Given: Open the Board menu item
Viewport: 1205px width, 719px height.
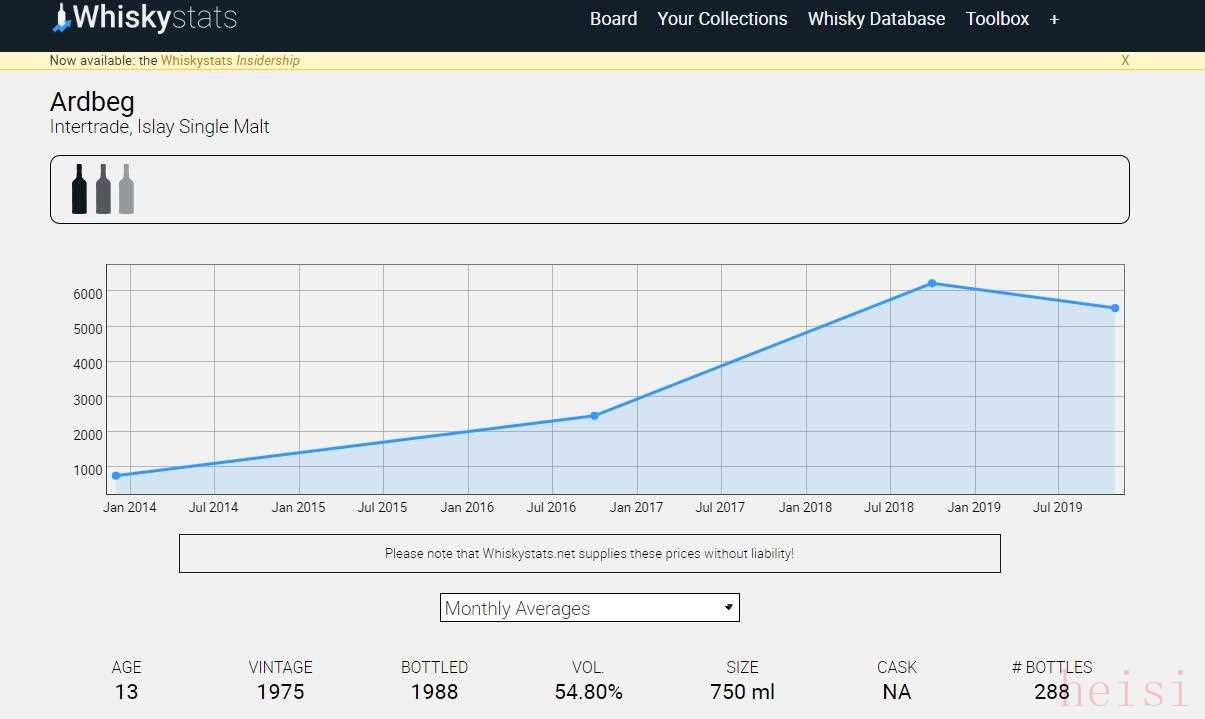Looking at the screenshot, I should click(613, 19).
